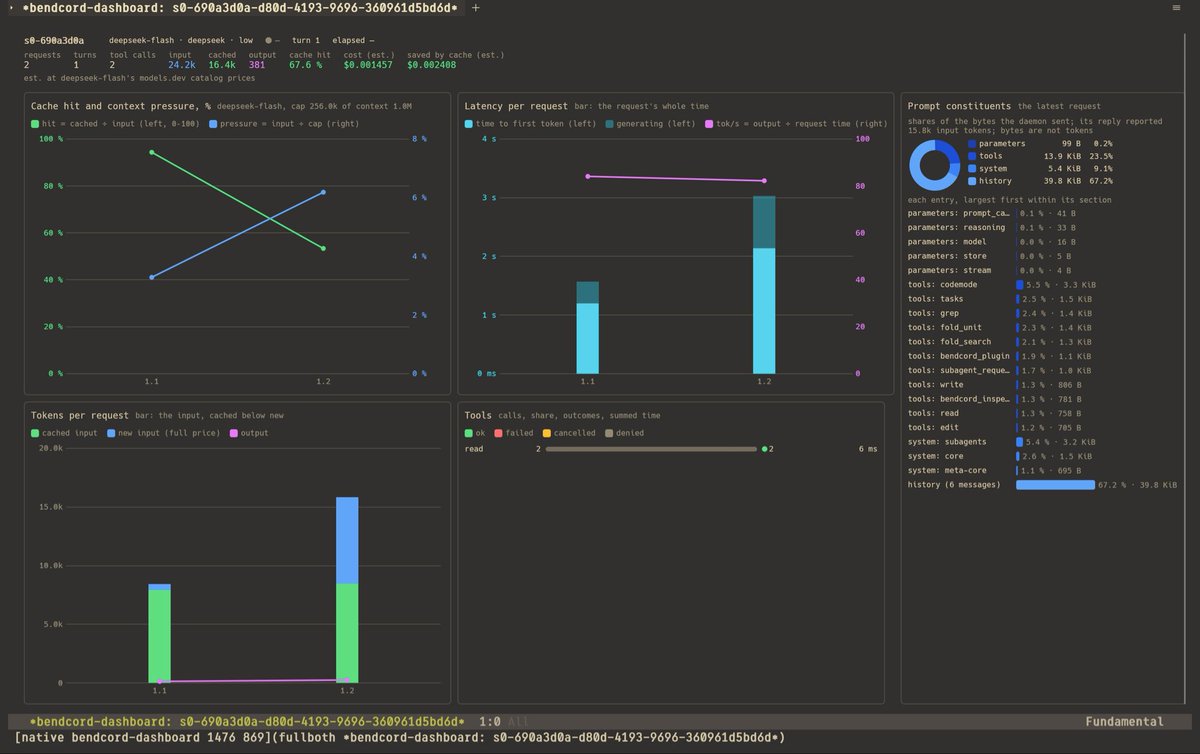Image resolution: width=1200 pixels, height=754 pixels.
Task: Click the system swatch in Prompt constituents legend
Action: tap(972, 169)
